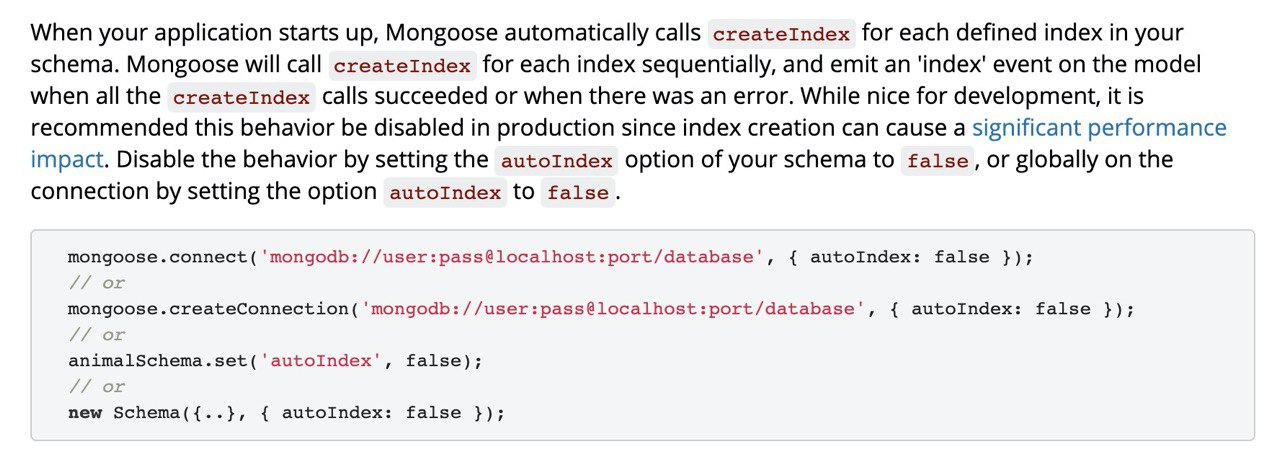Click the second createIndex inline code

403,66
